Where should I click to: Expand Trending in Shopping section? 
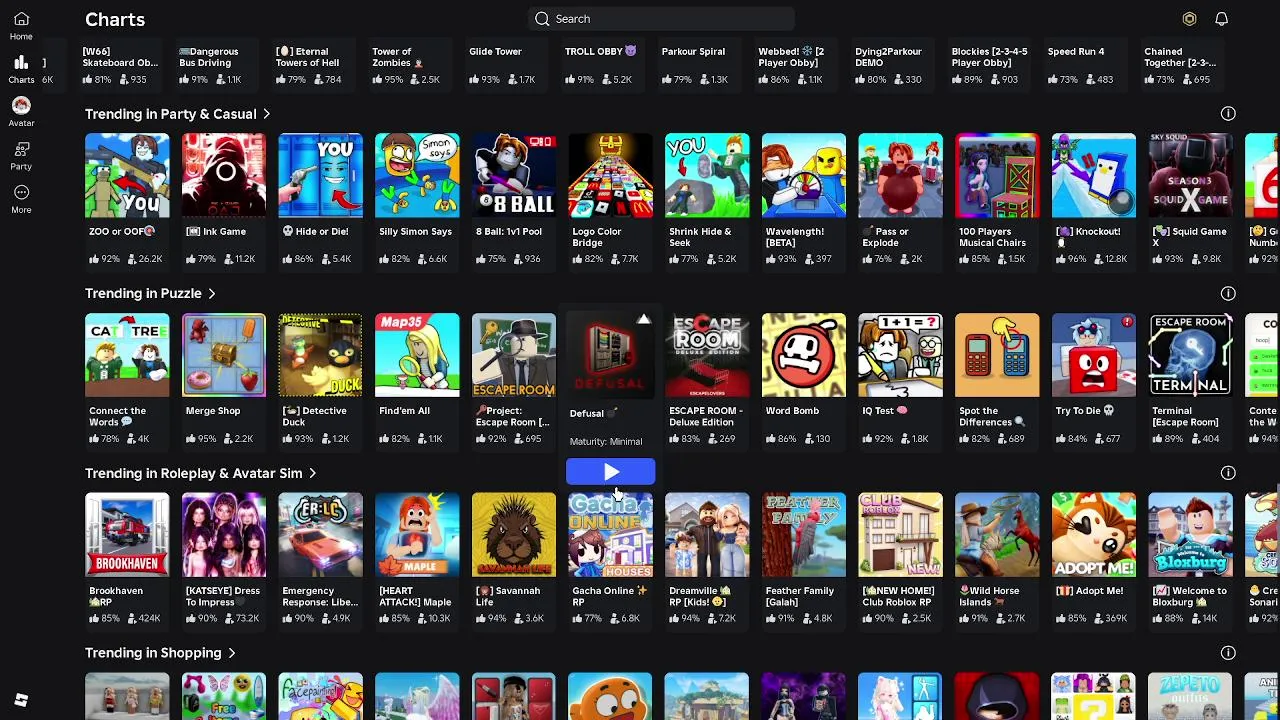coord(160,653)
